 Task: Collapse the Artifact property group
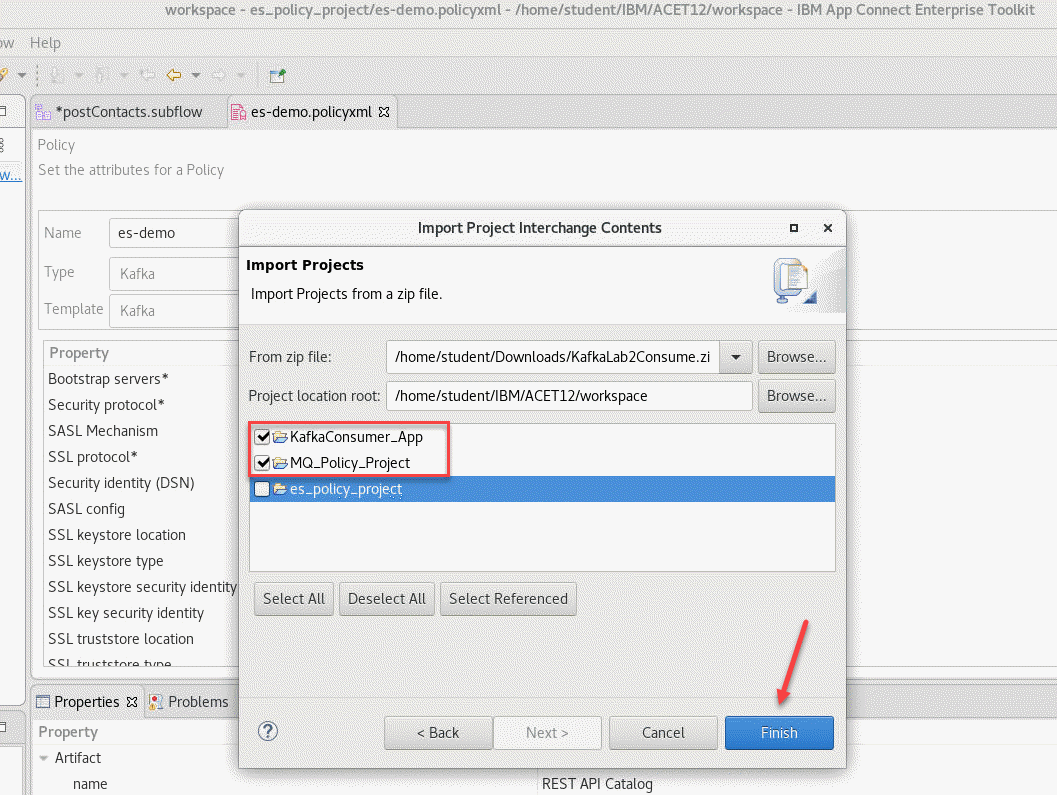[44, 758]
